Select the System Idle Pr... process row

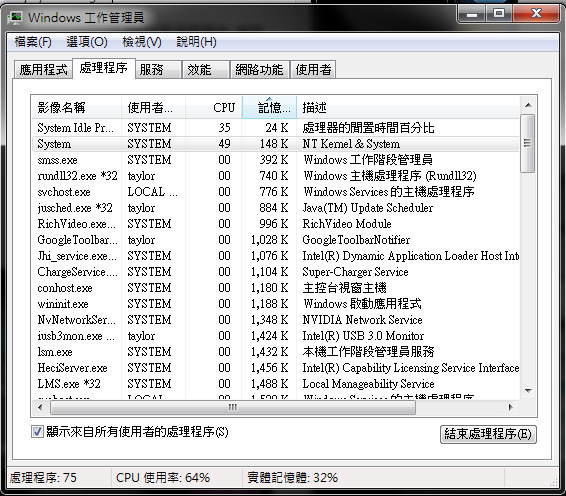pyautogui.click(x=275, y=128)
